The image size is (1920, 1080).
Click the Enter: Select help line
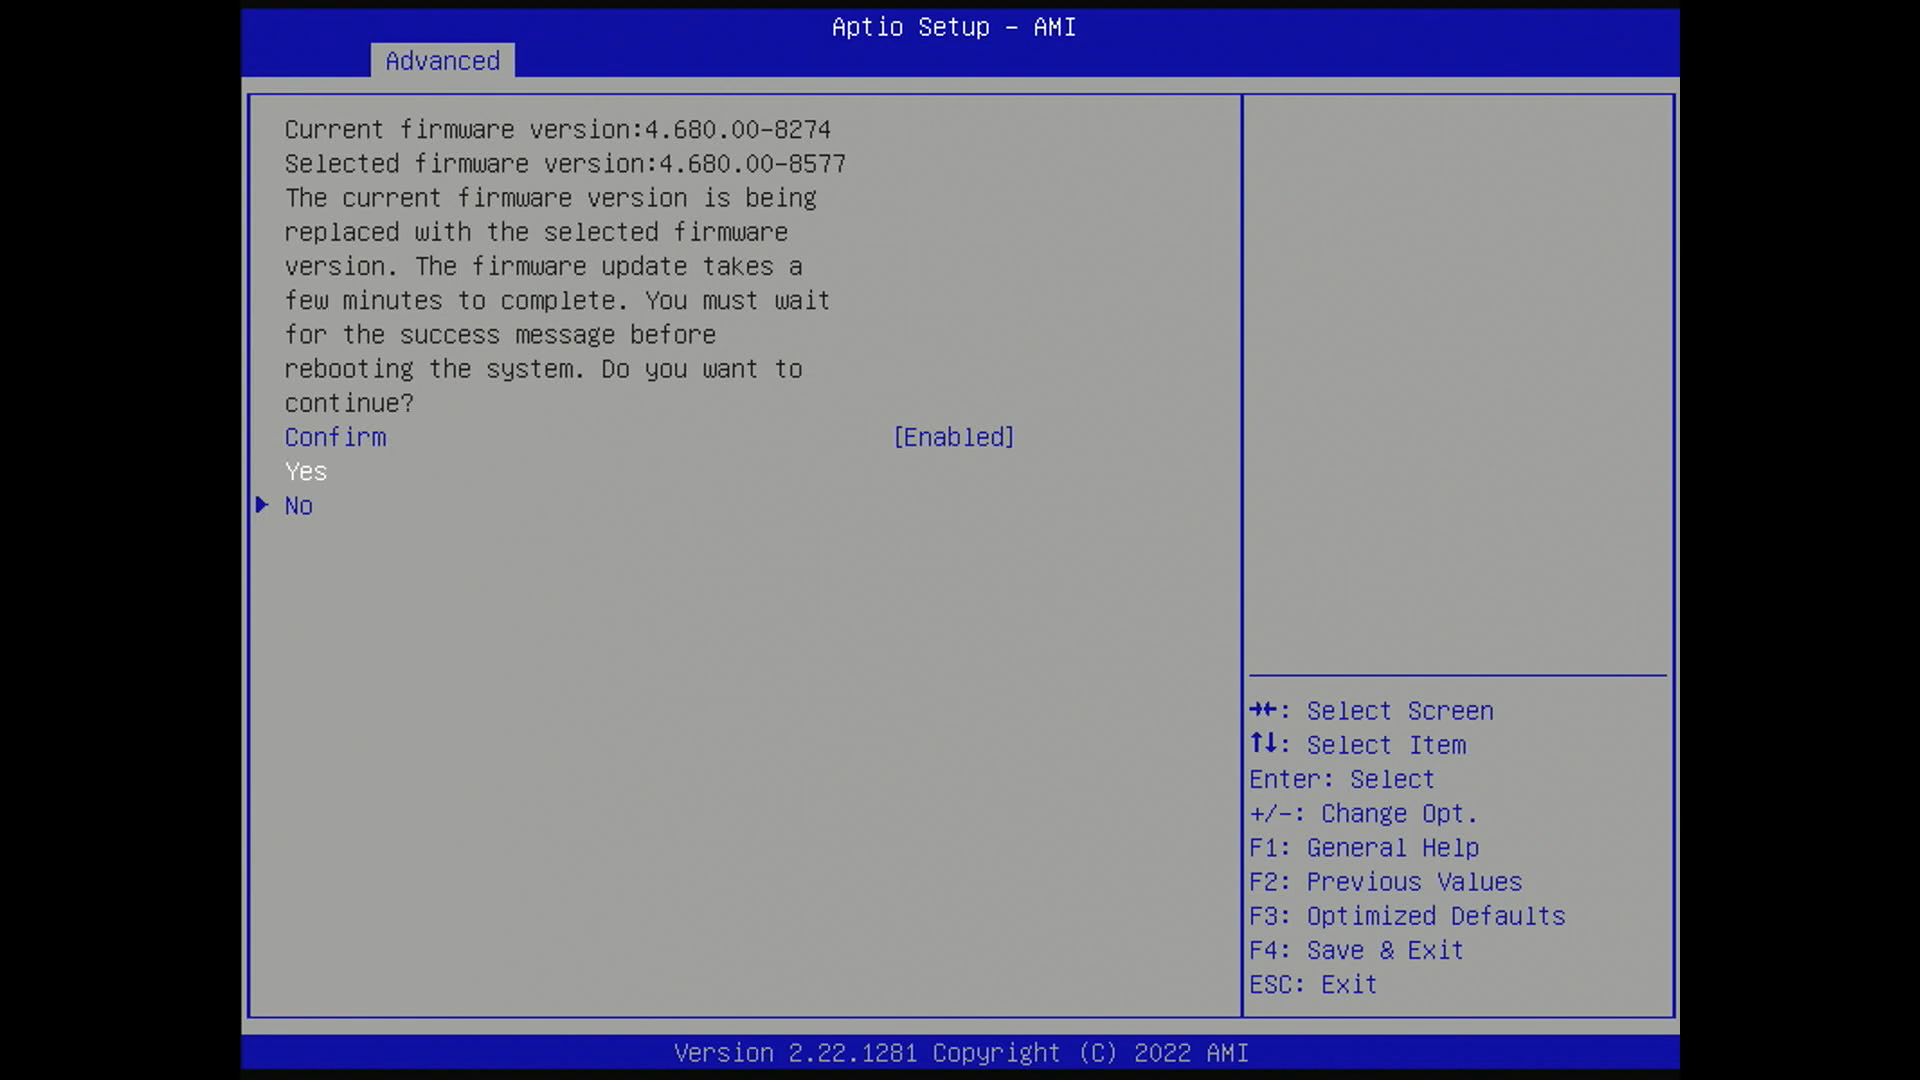(x=1341, y=779)
